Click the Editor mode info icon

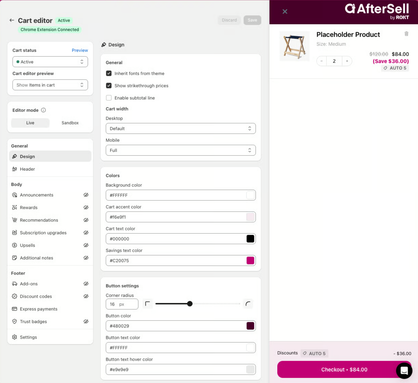coord(43,110)
